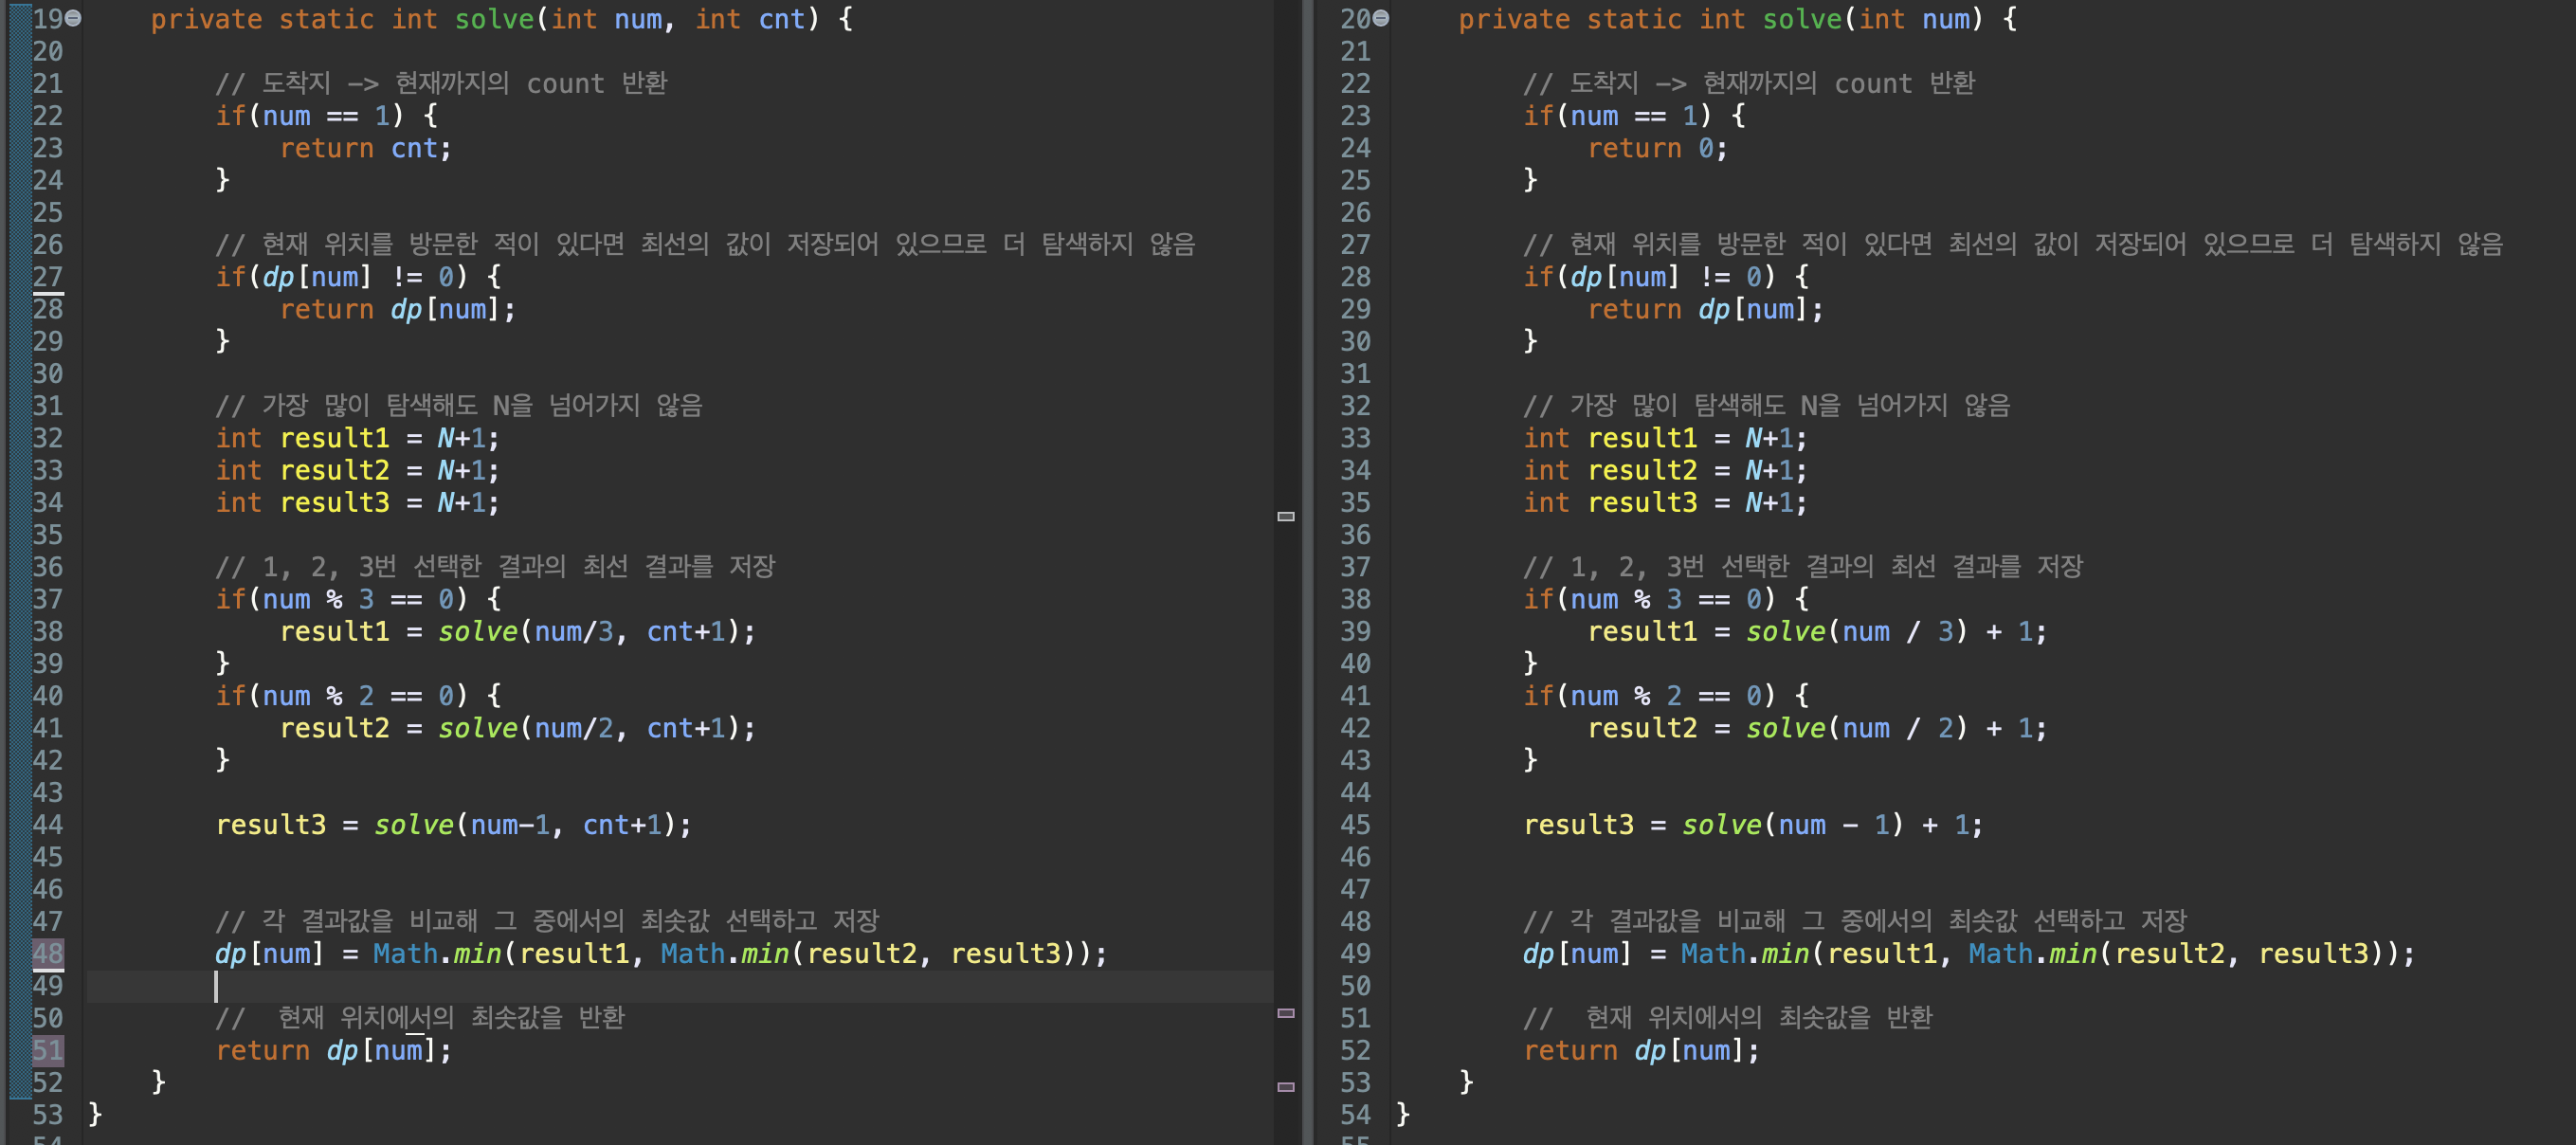
Task: Click 'if(num % 3 == 0) {' in left editor
Action: pos(359,599)
